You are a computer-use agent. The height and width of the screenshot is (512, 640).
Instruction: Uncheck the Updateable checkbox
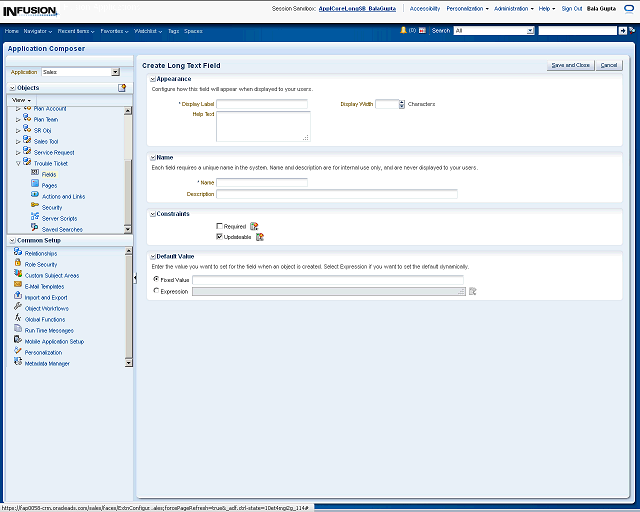tap(220, 237)
